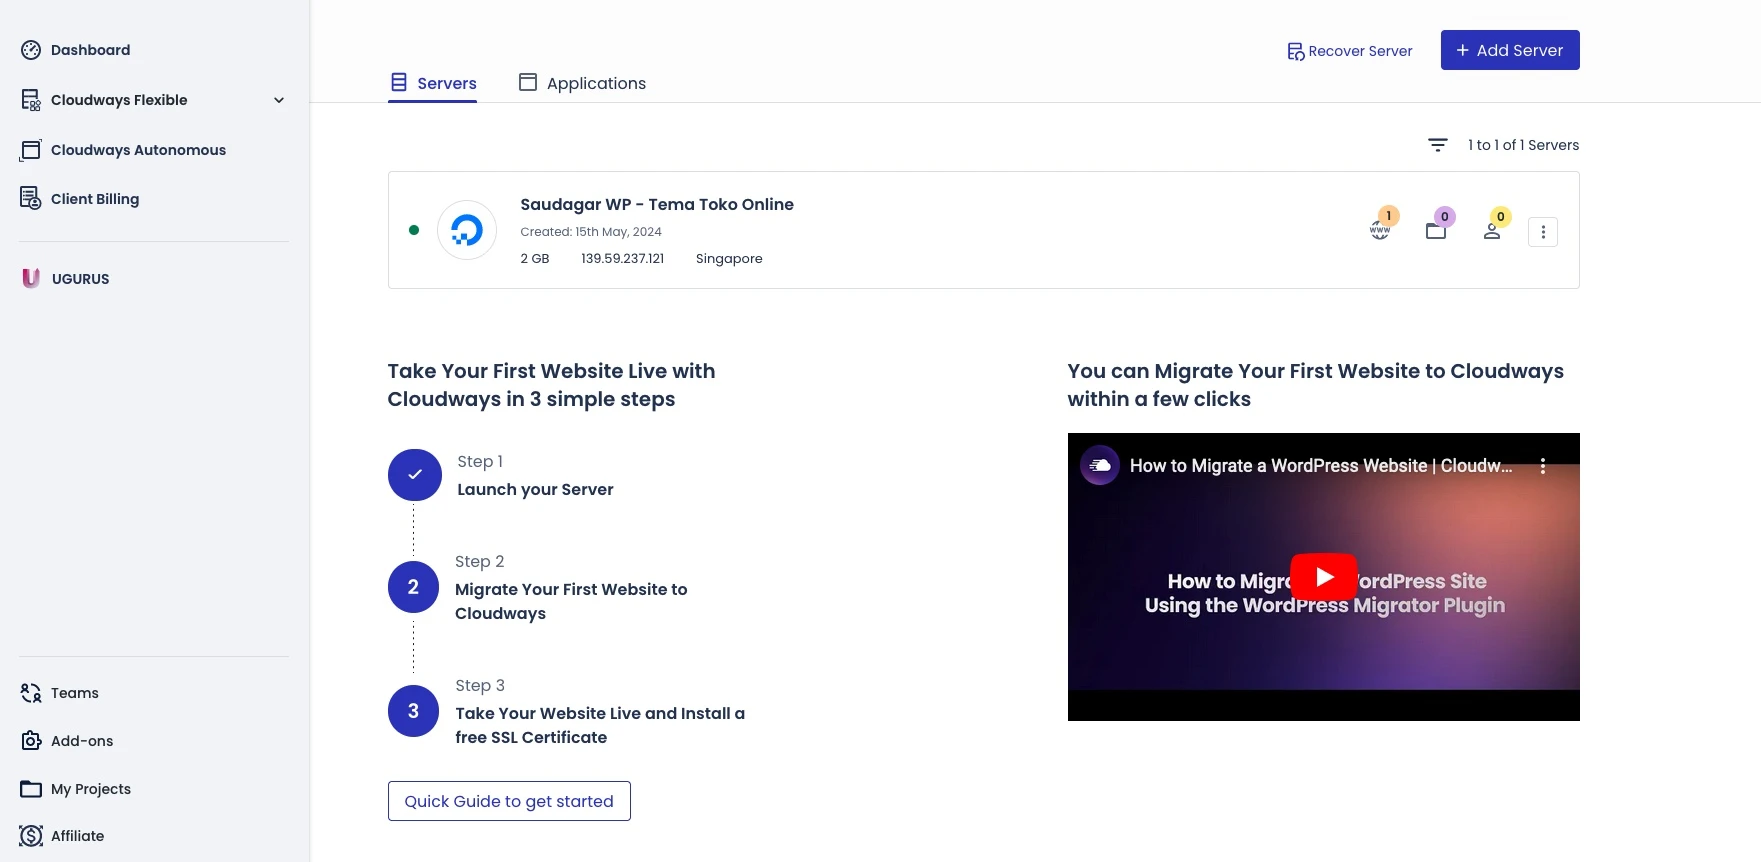The height and width of the screenshot is (862, 1761).
Task: Expand the Cloudways Flexible chevron
Action: (279, 100)
